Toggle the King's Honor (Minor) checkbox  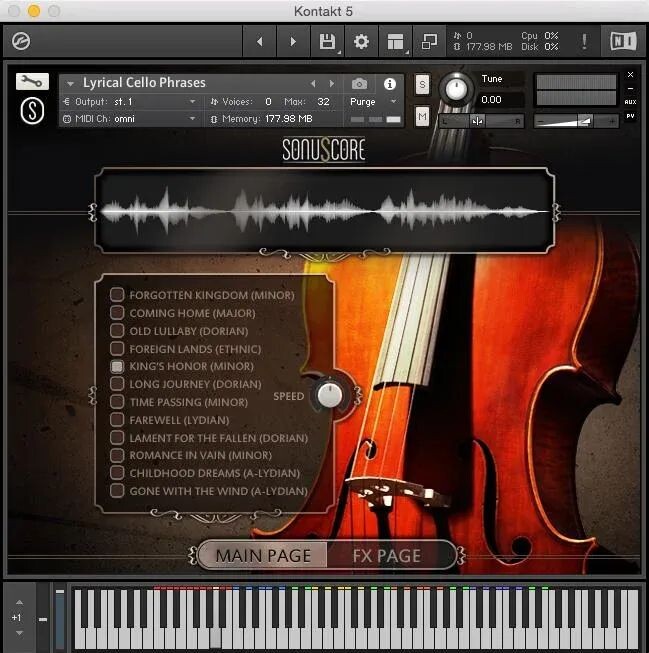[x=117, y=367]
